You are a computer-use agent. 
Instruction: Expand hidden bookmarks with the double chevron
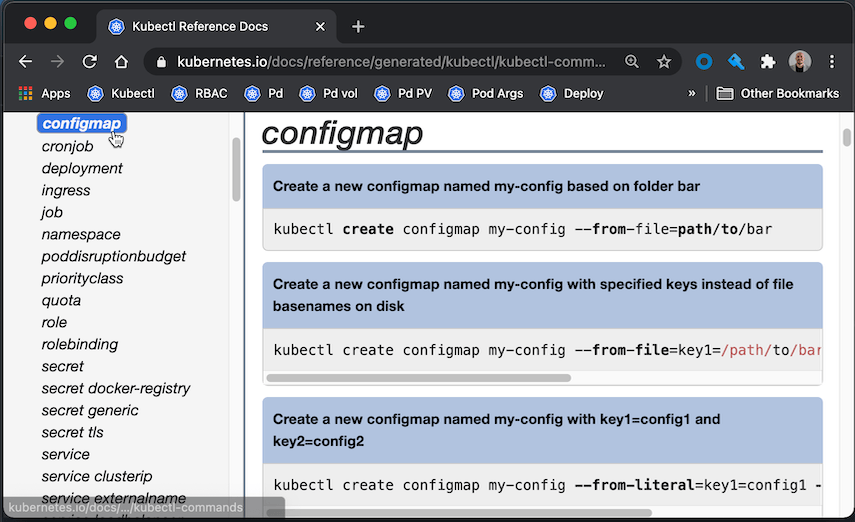pos(691,93)
